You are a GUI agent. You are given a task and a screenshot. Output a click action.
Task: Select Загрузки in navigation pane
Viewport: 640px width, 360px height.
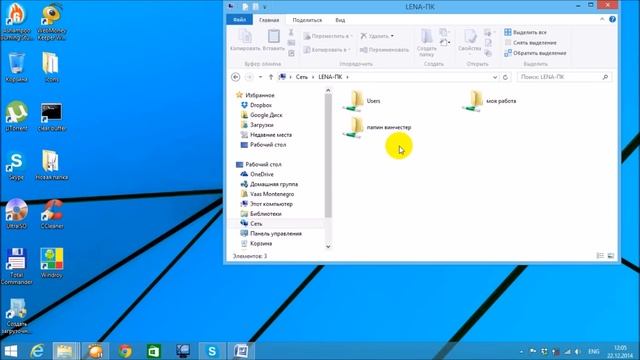(257, 125)
